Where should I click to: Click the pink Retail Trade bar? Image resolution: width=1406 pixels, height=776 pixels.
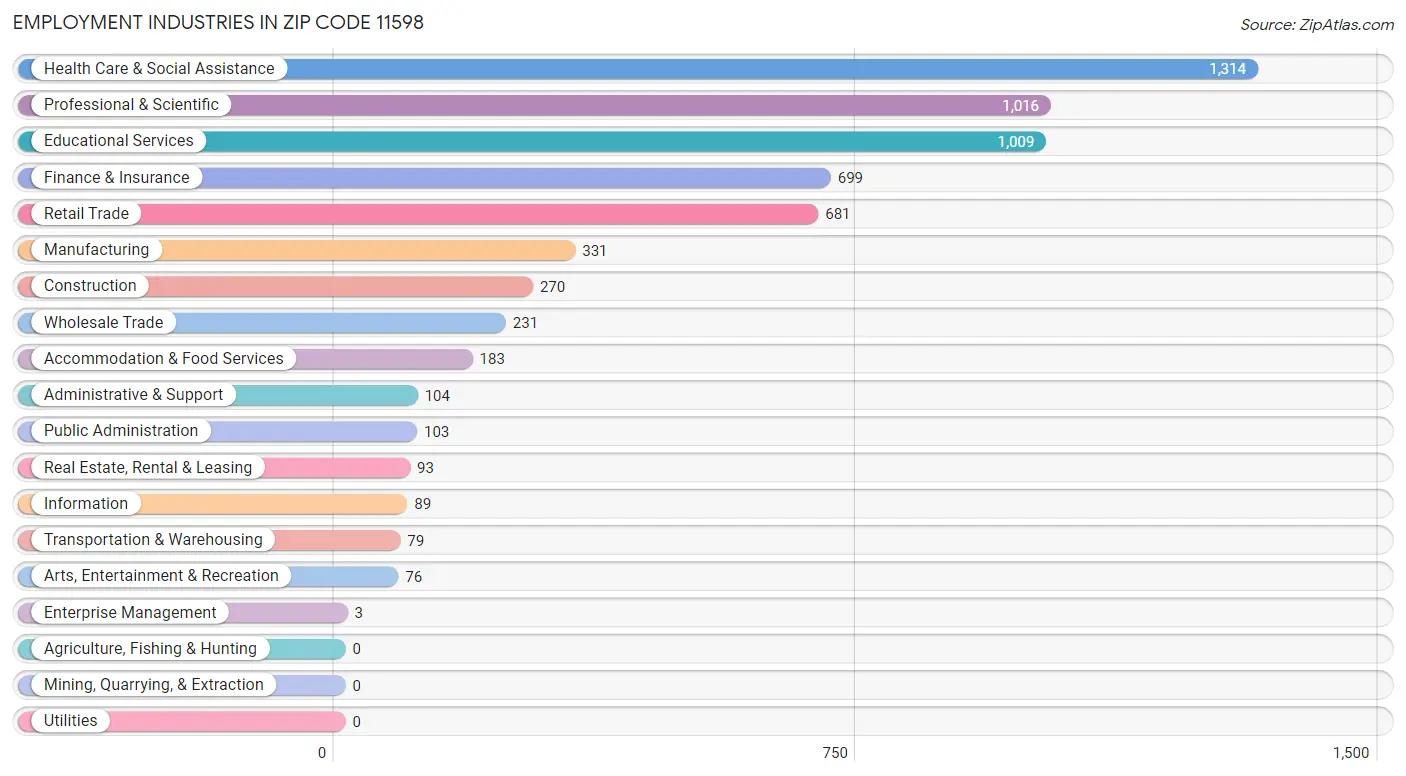418,214
